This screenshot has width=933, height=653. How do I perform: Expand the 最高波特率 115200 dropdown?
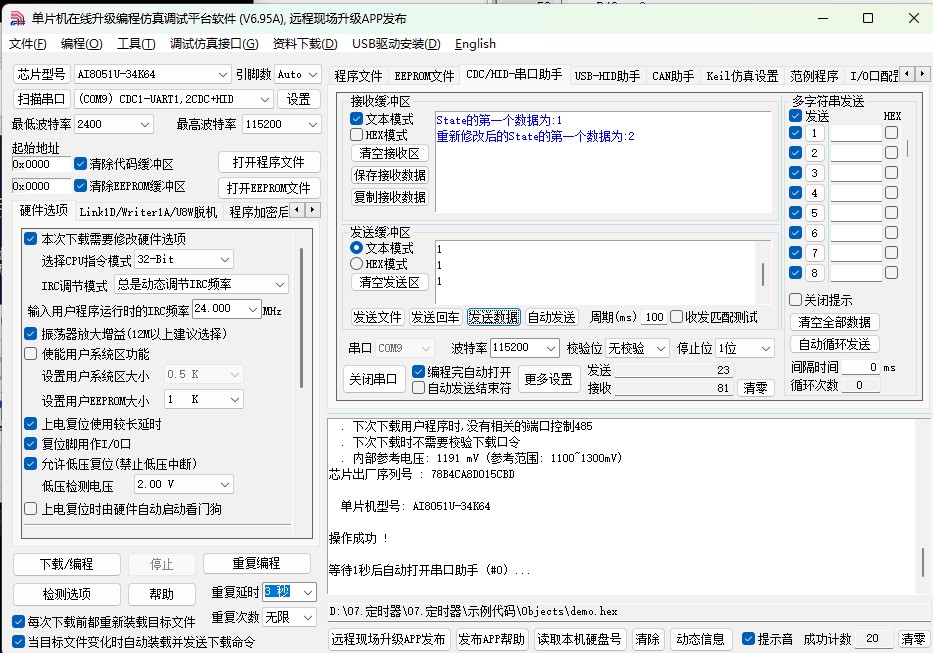(x=312, y=124)
